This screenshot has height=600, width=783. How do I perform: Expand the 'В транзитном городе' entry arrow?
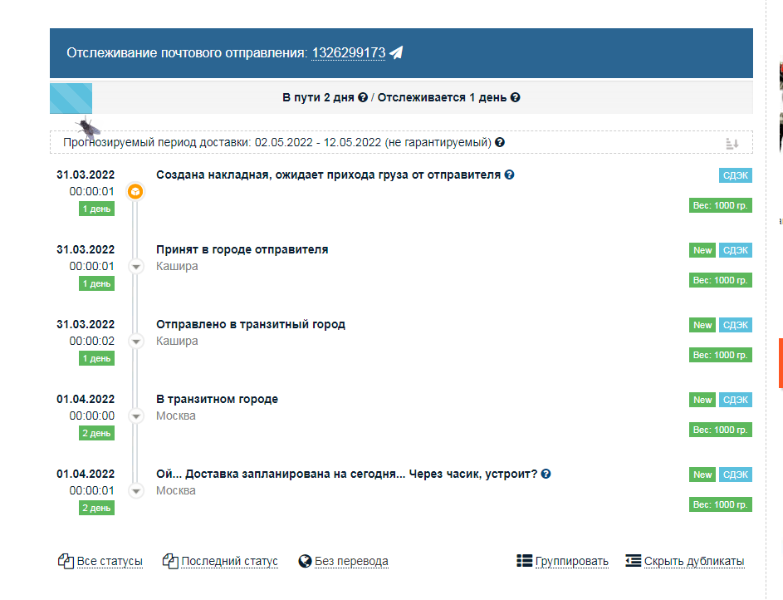point(137,416)
